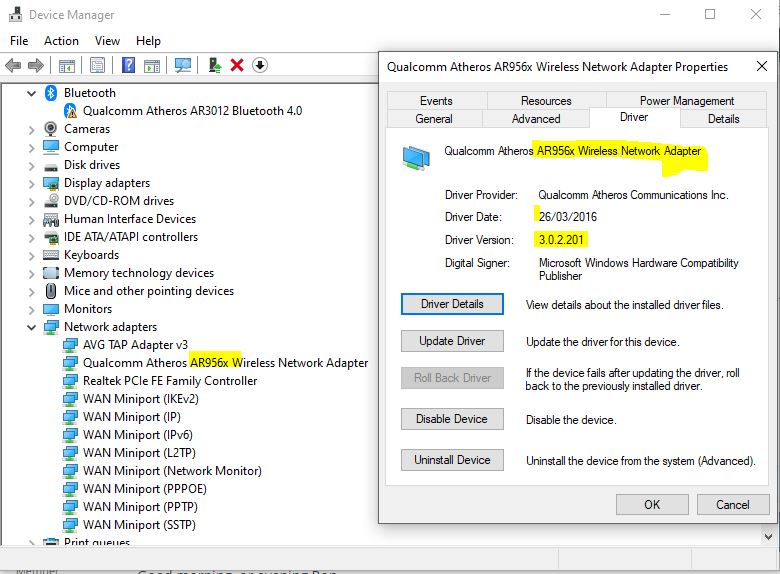Click the Back arrow toolbar icon

tap(13, 65)
